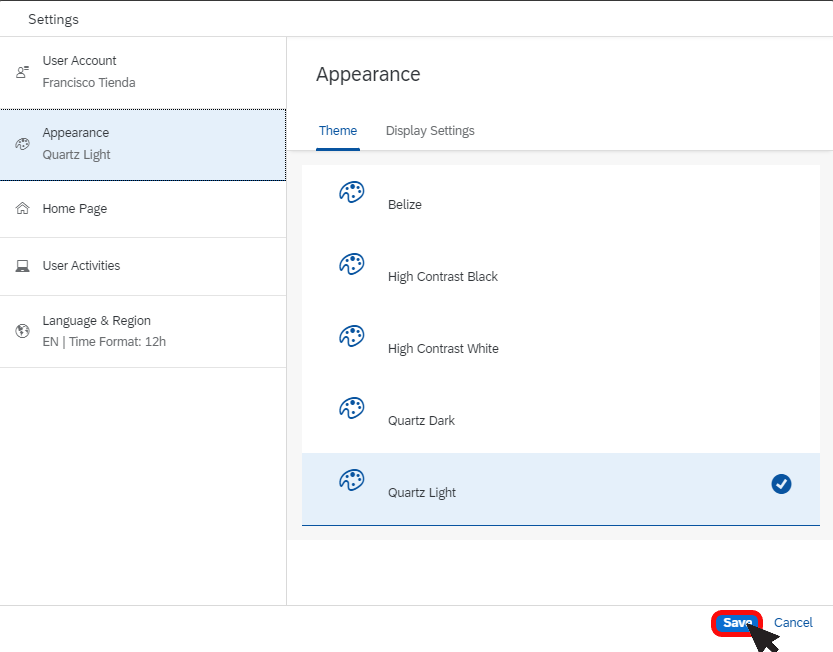Image resolution: width=833 pixels, height=652 pixels.
Task: Open the Language & Region settings entry
Action: click(143, 332)
